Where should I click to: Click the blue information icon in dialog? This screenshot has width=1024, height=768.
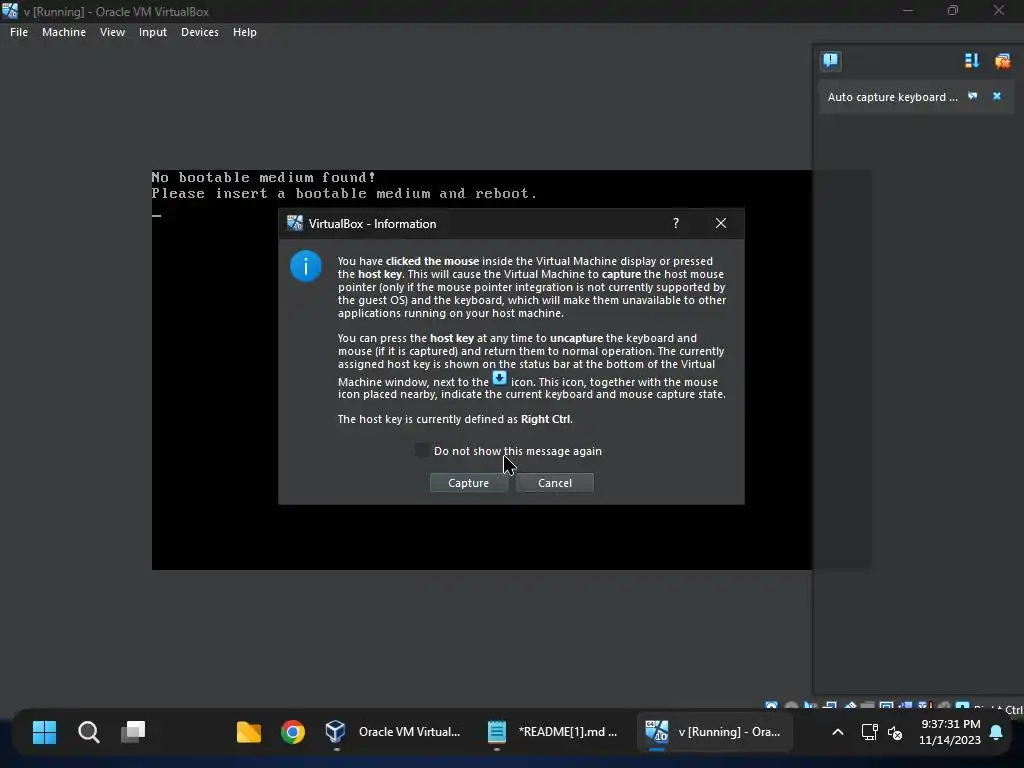[306, 266]
